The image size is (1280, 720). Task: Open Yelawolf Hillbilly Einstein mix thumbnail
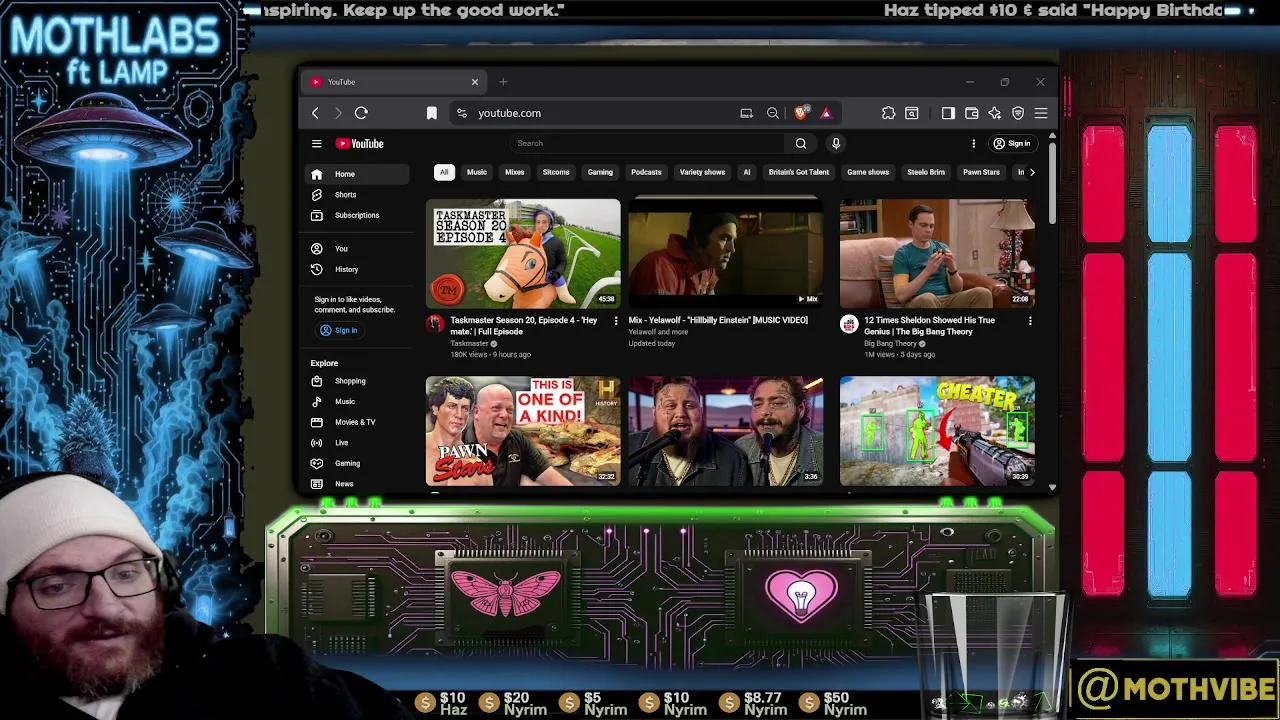click(726, 253)
